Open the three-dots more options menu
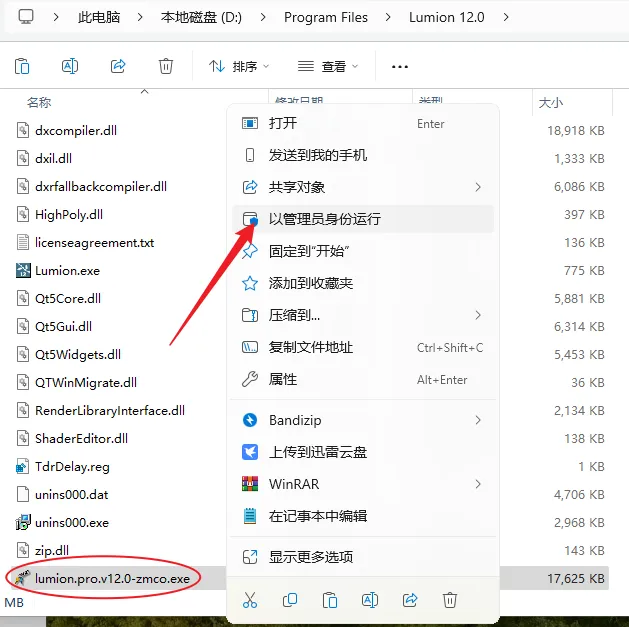 400,67
